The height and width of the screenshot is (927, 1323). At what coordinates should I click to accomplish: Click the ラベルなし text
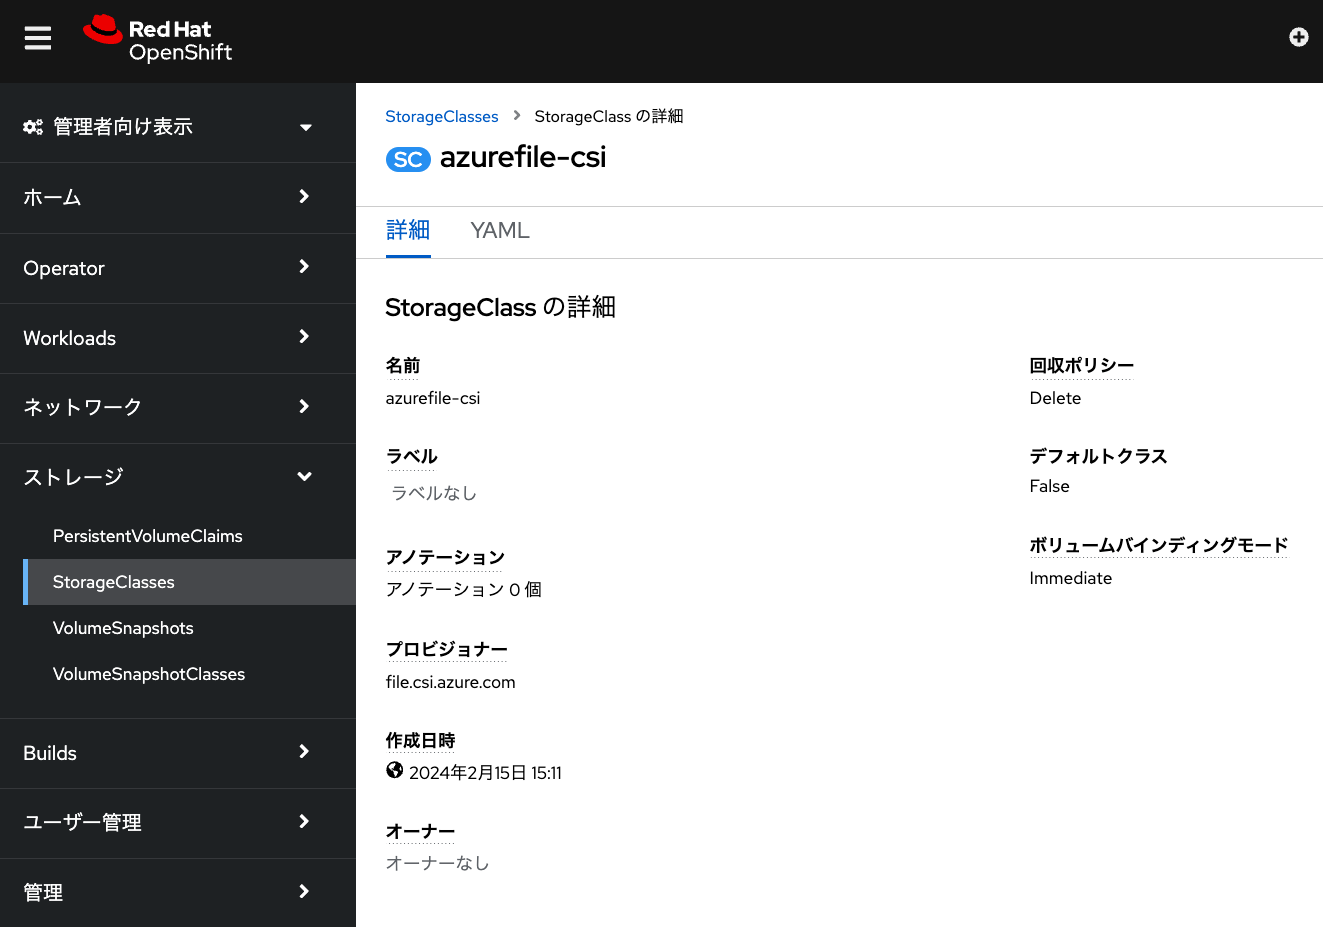[x=434, y=493]
